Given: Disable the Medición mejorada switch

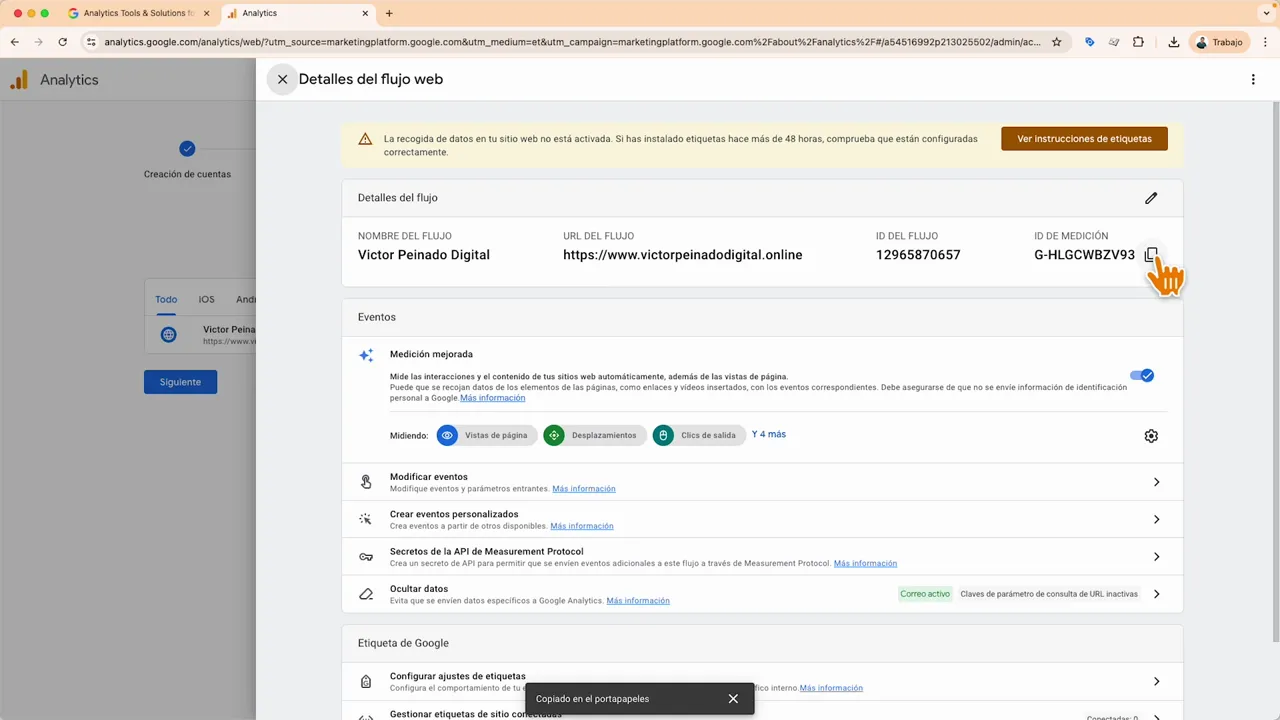Looking at the screenshot, I should (x=1142, y=375).
